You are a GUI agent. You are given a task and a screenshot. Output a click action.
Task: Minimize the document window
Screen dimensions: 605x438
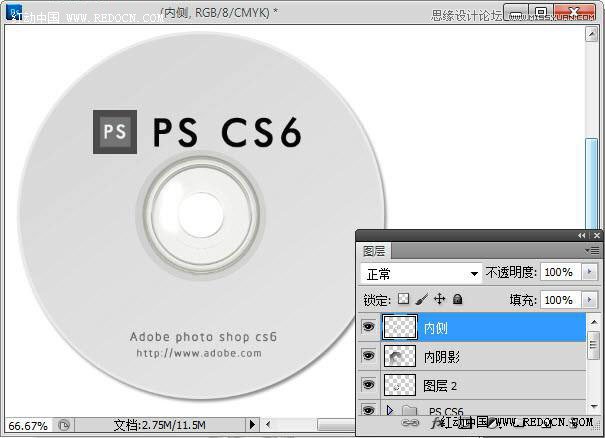pos(516,12)
